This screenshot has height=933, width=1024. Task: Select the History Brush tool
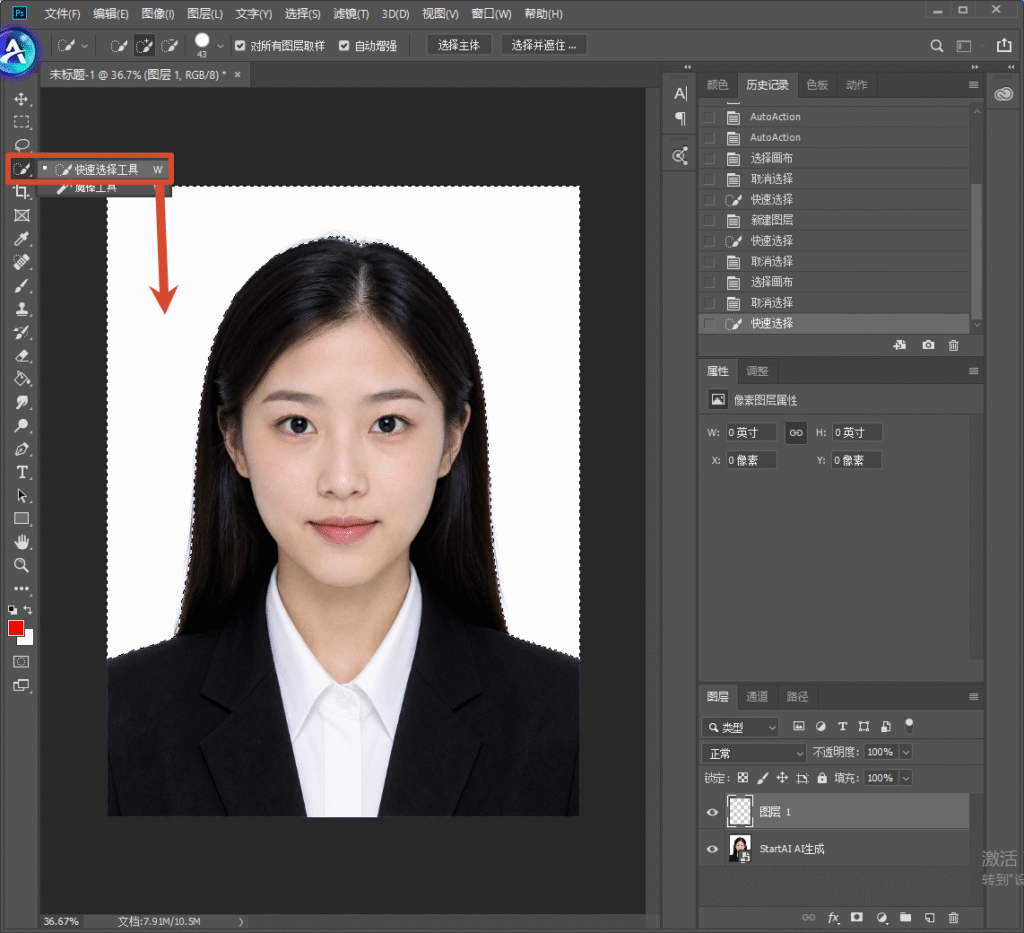click(x=22, y=332)
